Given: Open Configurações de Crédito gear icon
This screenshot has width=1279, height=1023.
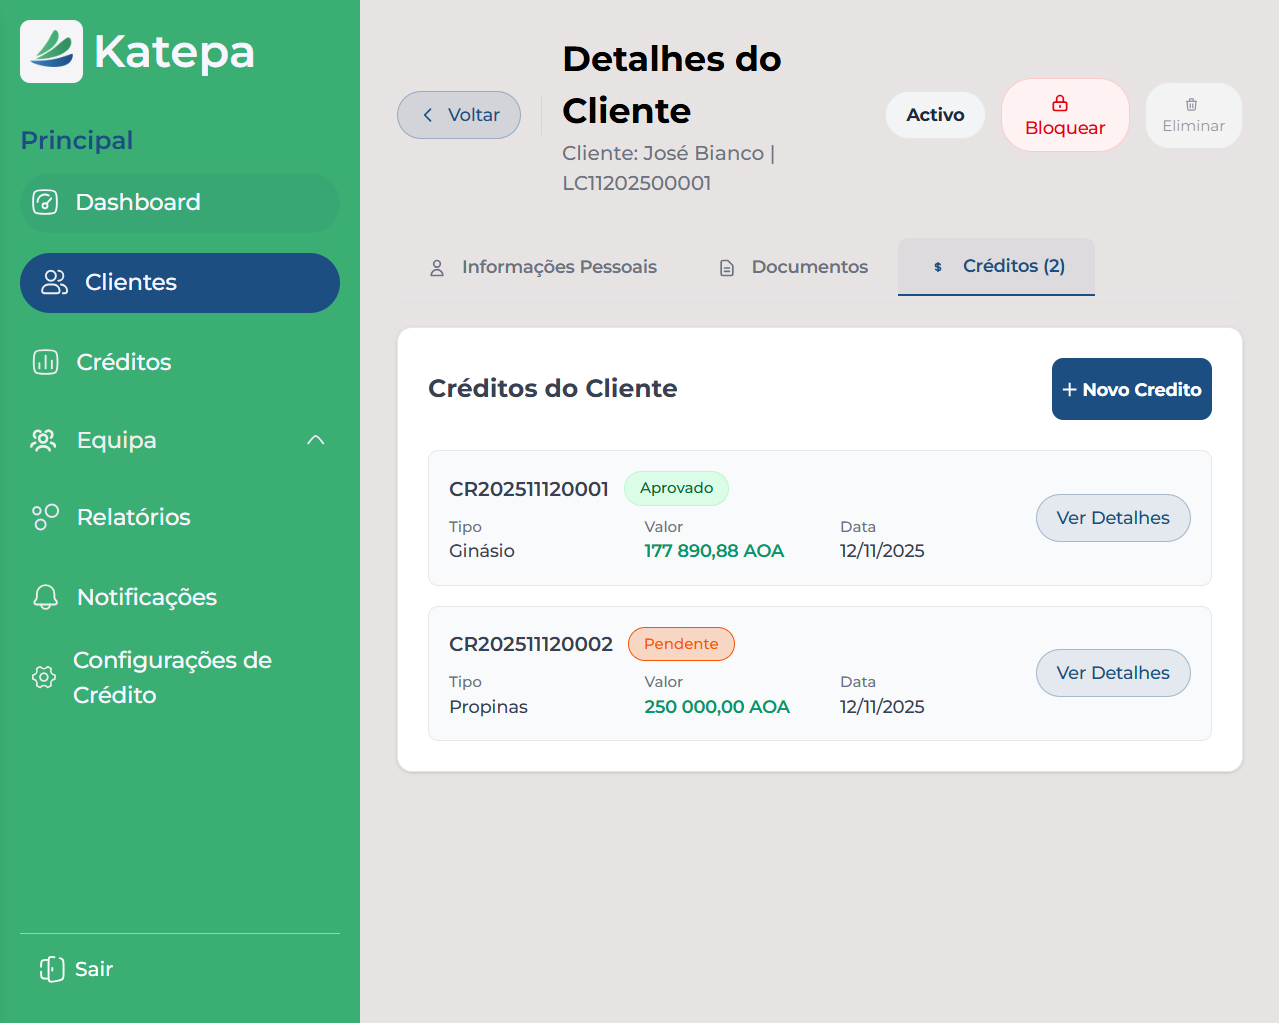Looking at the screenshot, I should 43,677.
